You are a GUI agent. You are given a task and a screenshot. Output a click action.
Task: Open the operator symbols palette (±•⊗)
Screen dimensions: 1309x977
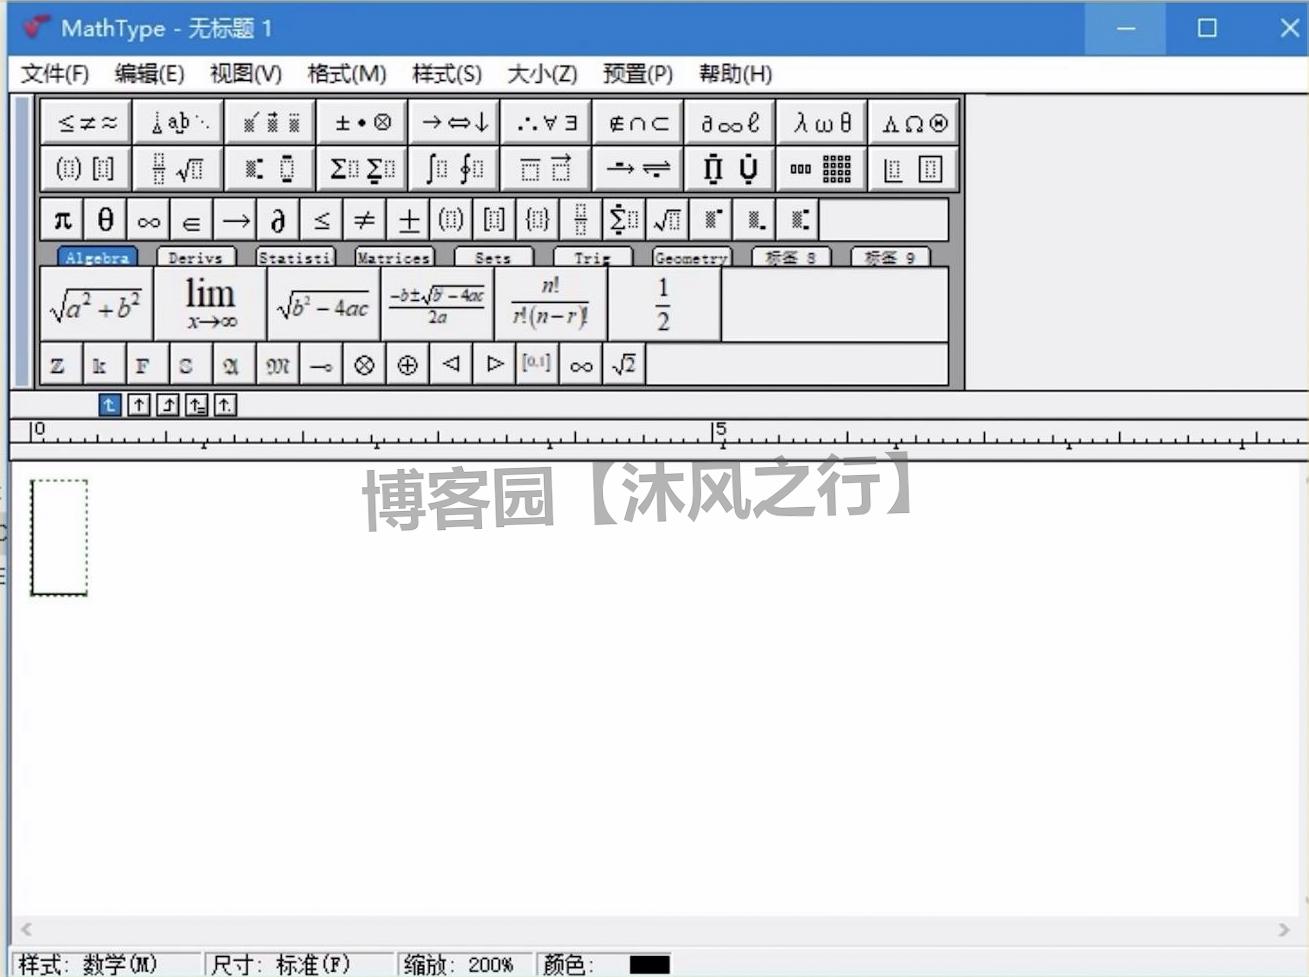click(363, 123)
